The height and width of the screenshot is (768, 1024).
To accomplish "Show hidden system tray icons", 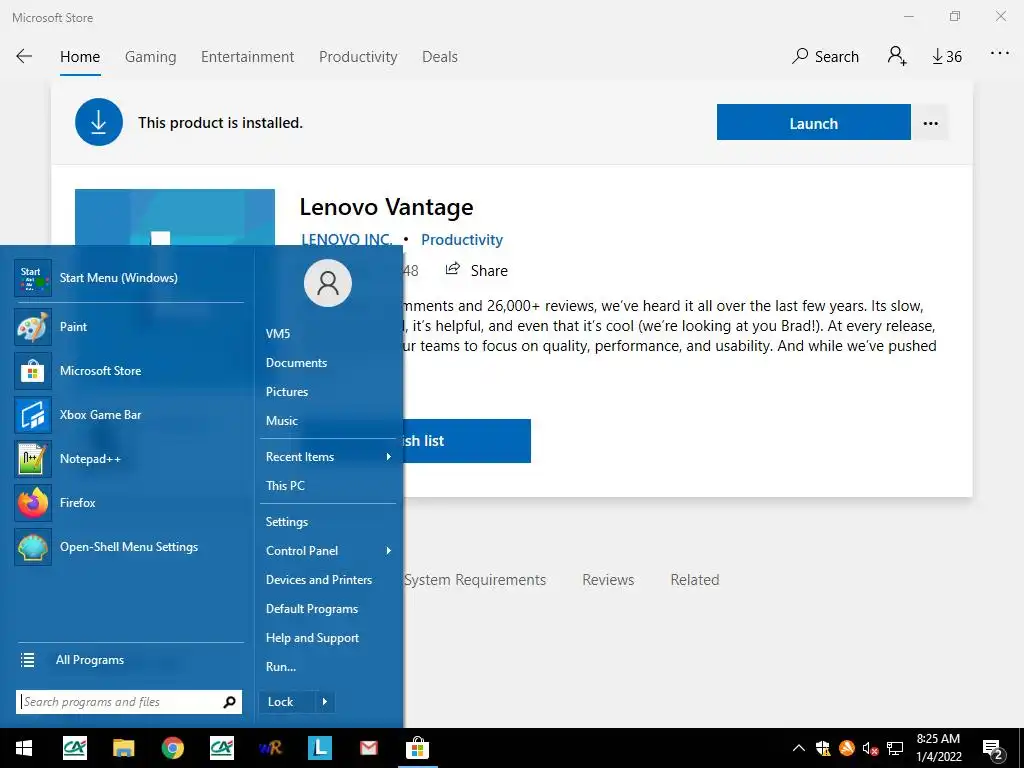I will point(798,748).
